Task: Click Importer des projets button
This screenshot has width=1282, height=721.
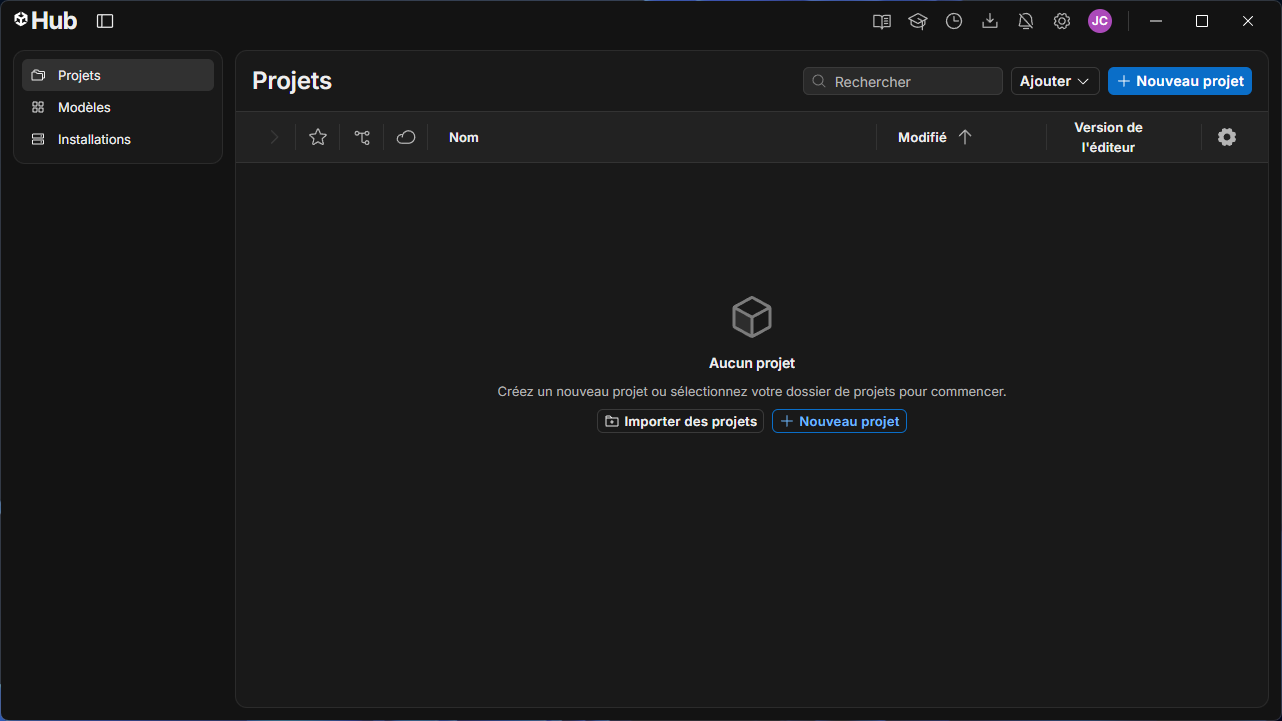Action: pyautogui.click(x=680, y=421)
